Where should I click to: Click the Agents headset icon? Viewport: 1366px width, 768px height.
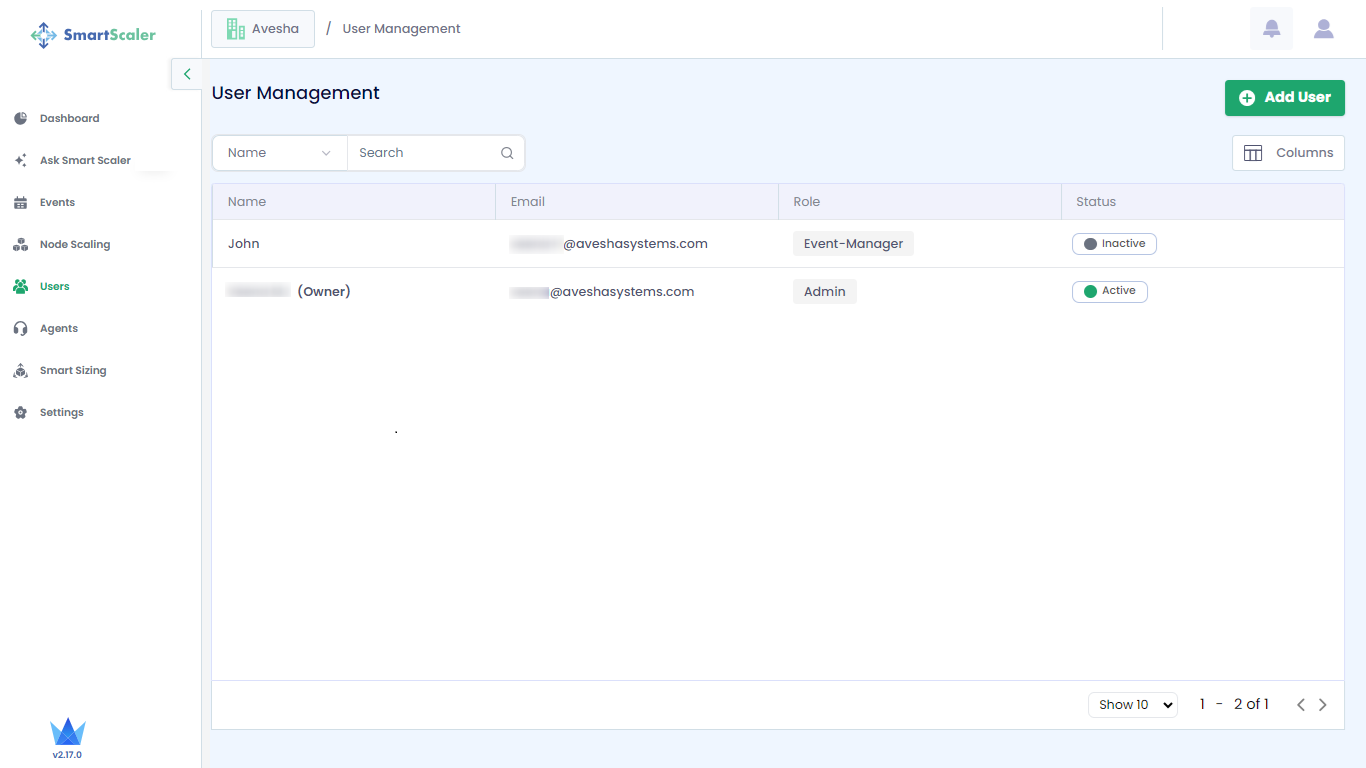click(x=20, y=329)
